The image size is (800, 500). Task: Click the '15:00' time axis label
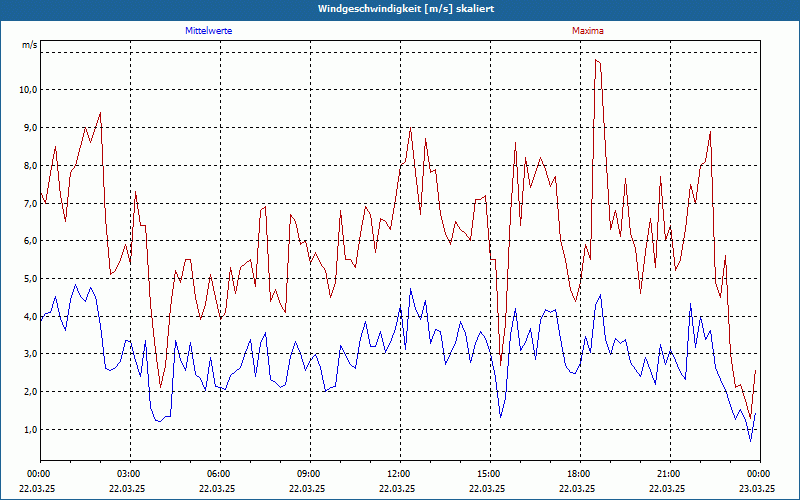point(487,474)
